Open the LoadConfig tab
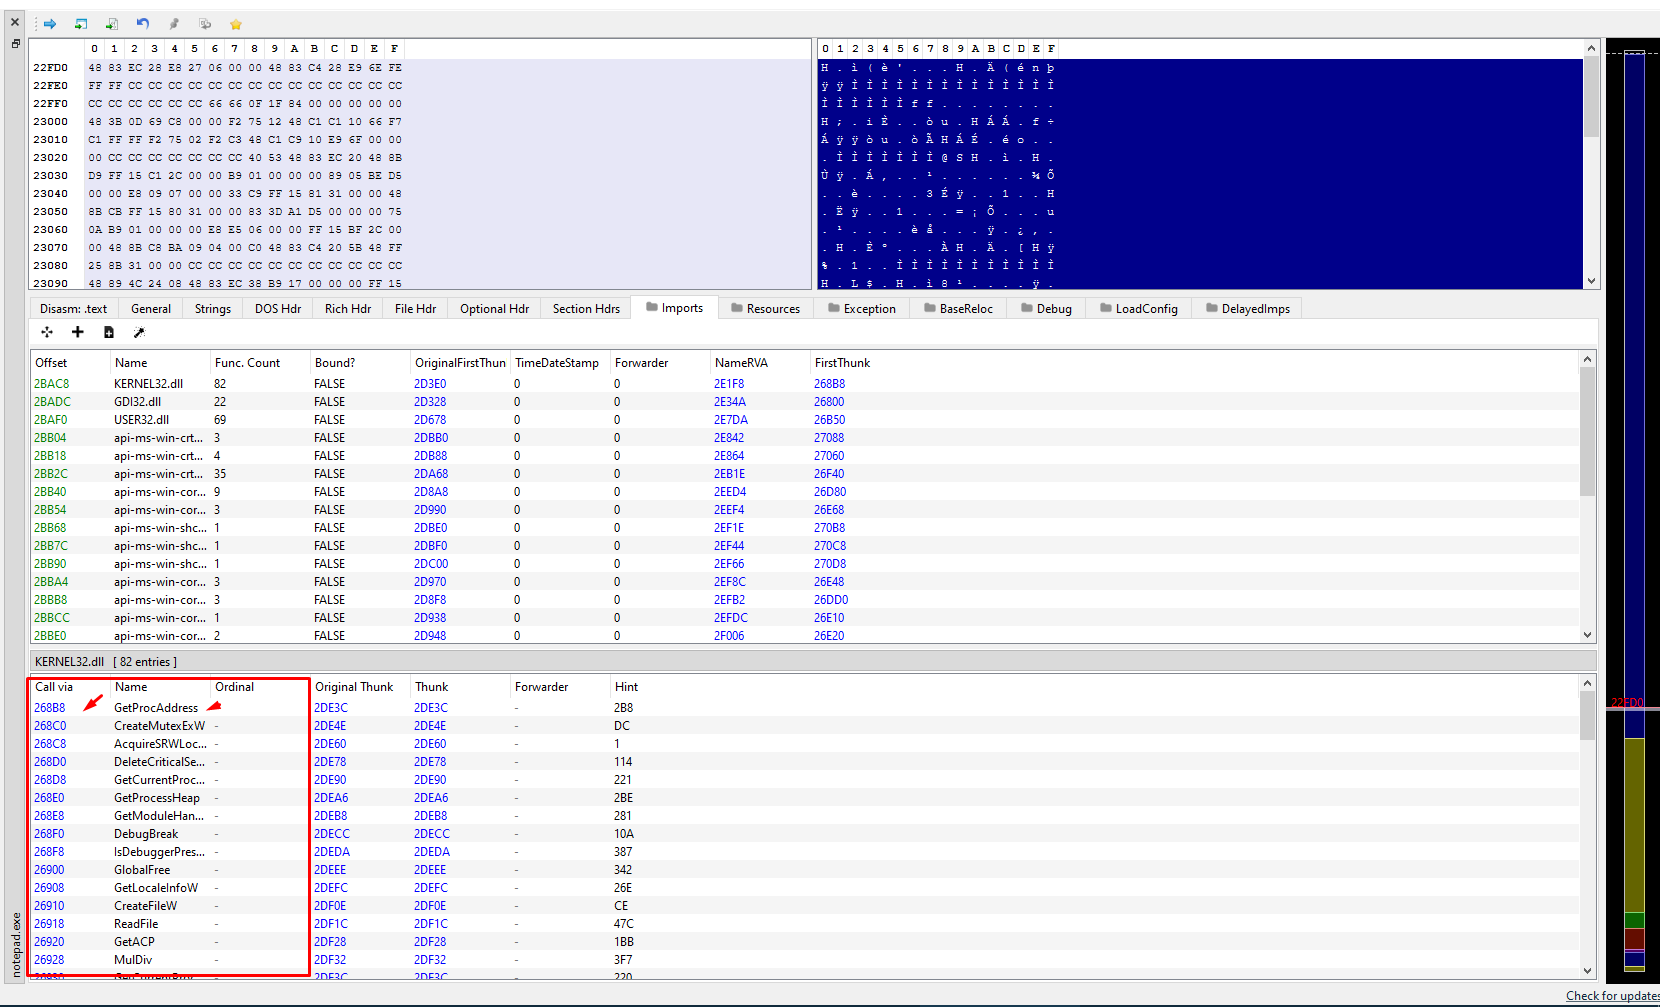This screenshot has width=1660, height=1007. (1139, 309)
